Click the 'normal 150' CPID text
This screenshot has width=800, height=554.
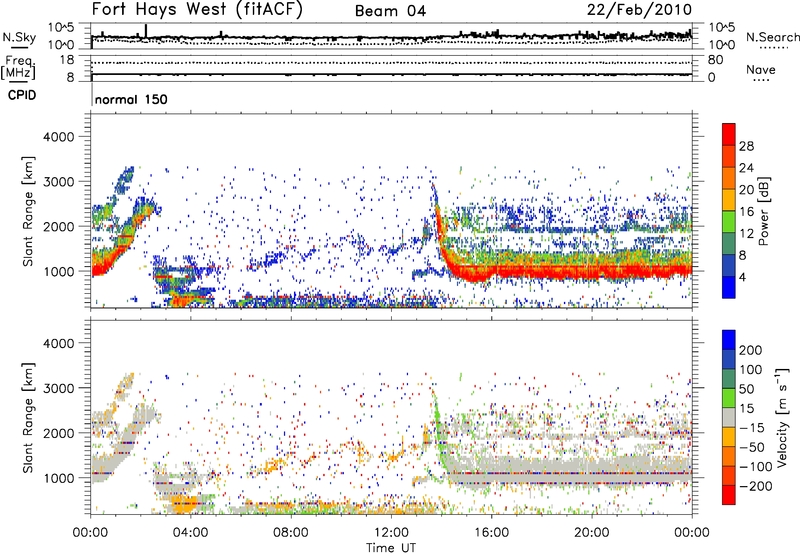131,99
